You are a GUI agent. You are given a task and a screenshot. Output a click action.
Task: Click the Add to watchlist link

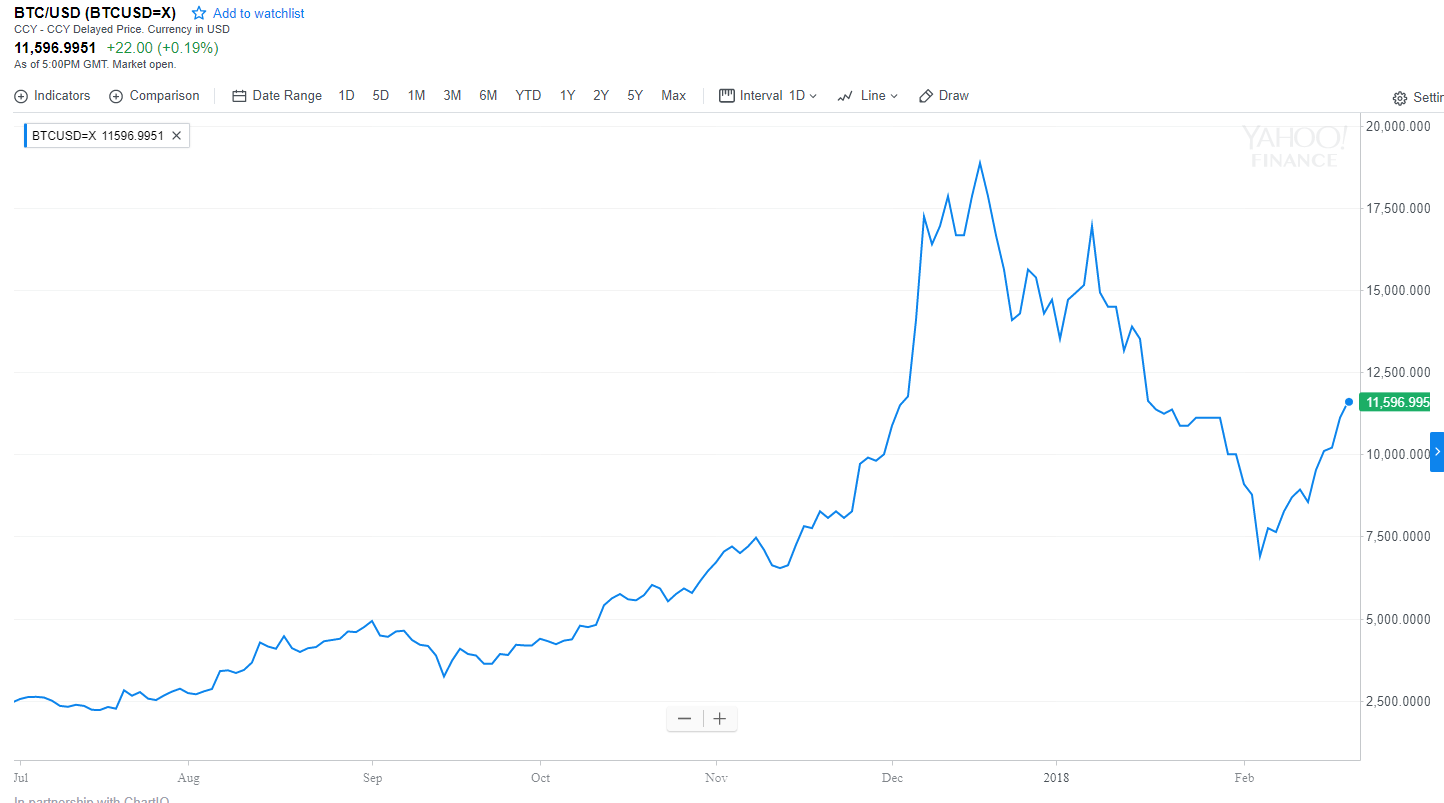click(x=259, y=13)
